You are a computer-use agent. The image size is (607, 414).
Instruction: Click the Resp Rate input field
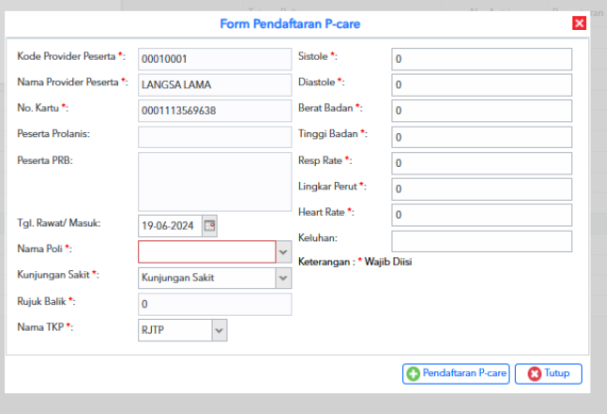pyautogui.click(x=482, y=163)
